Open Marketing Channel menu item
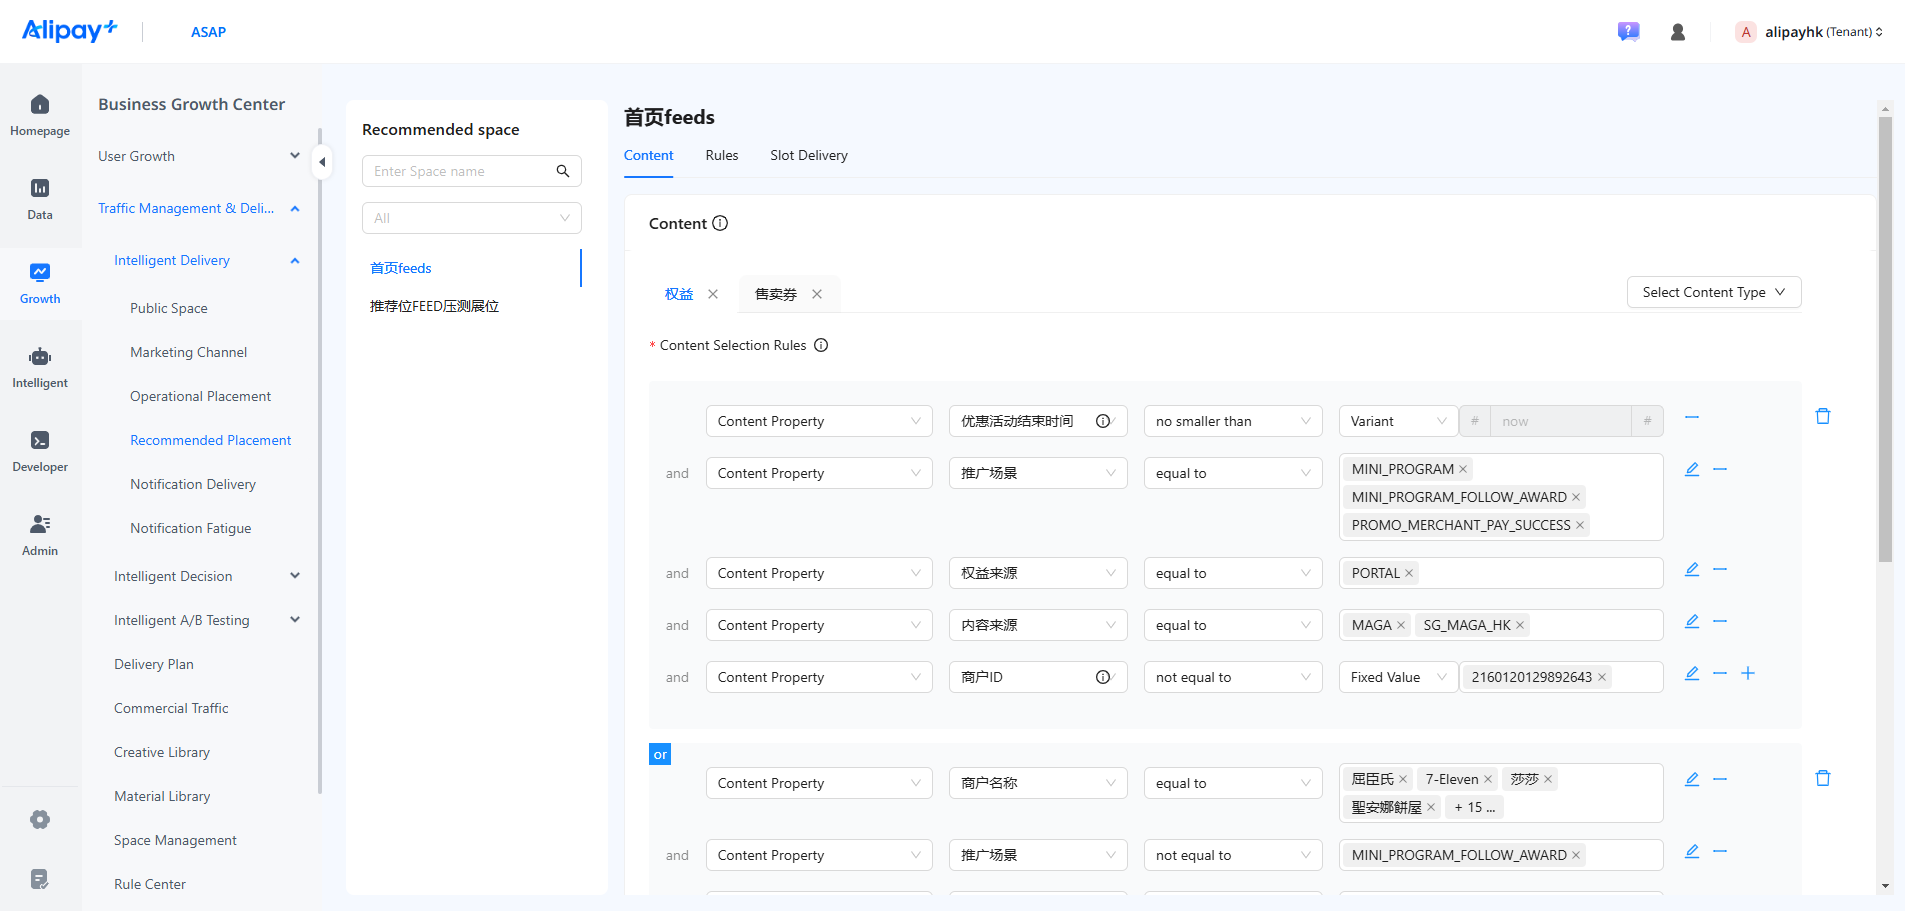The width and height of the screenshot is (1905, 911). point(189,352)
